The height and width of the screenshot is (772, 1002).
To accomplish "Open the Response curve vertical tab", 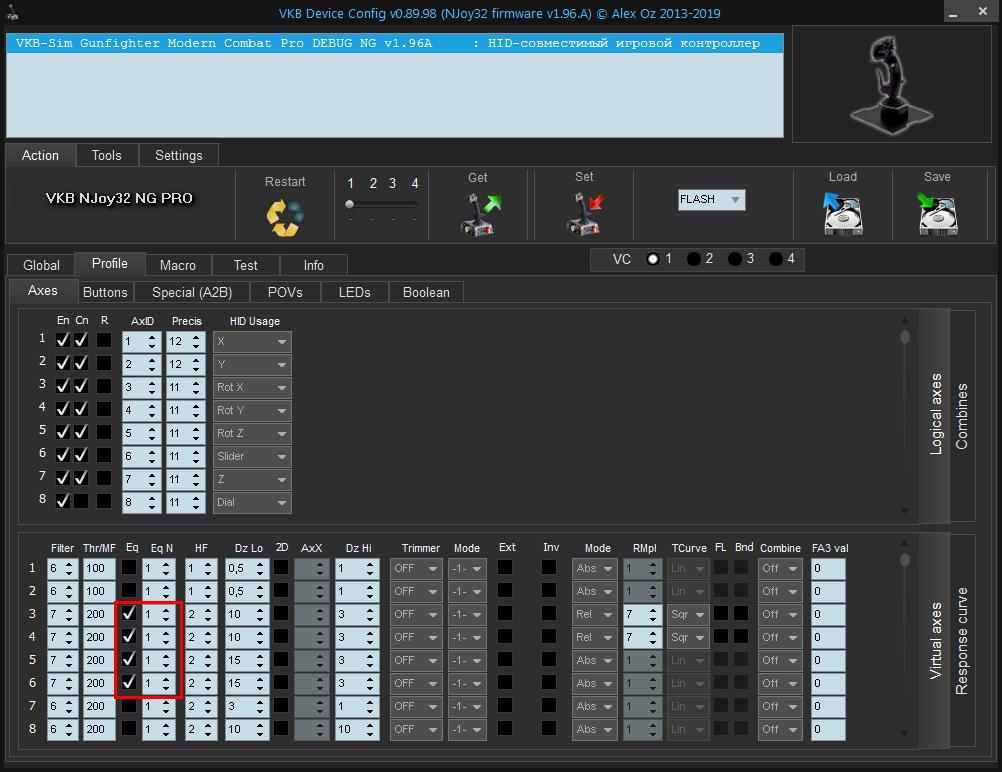I will point(962,641).
